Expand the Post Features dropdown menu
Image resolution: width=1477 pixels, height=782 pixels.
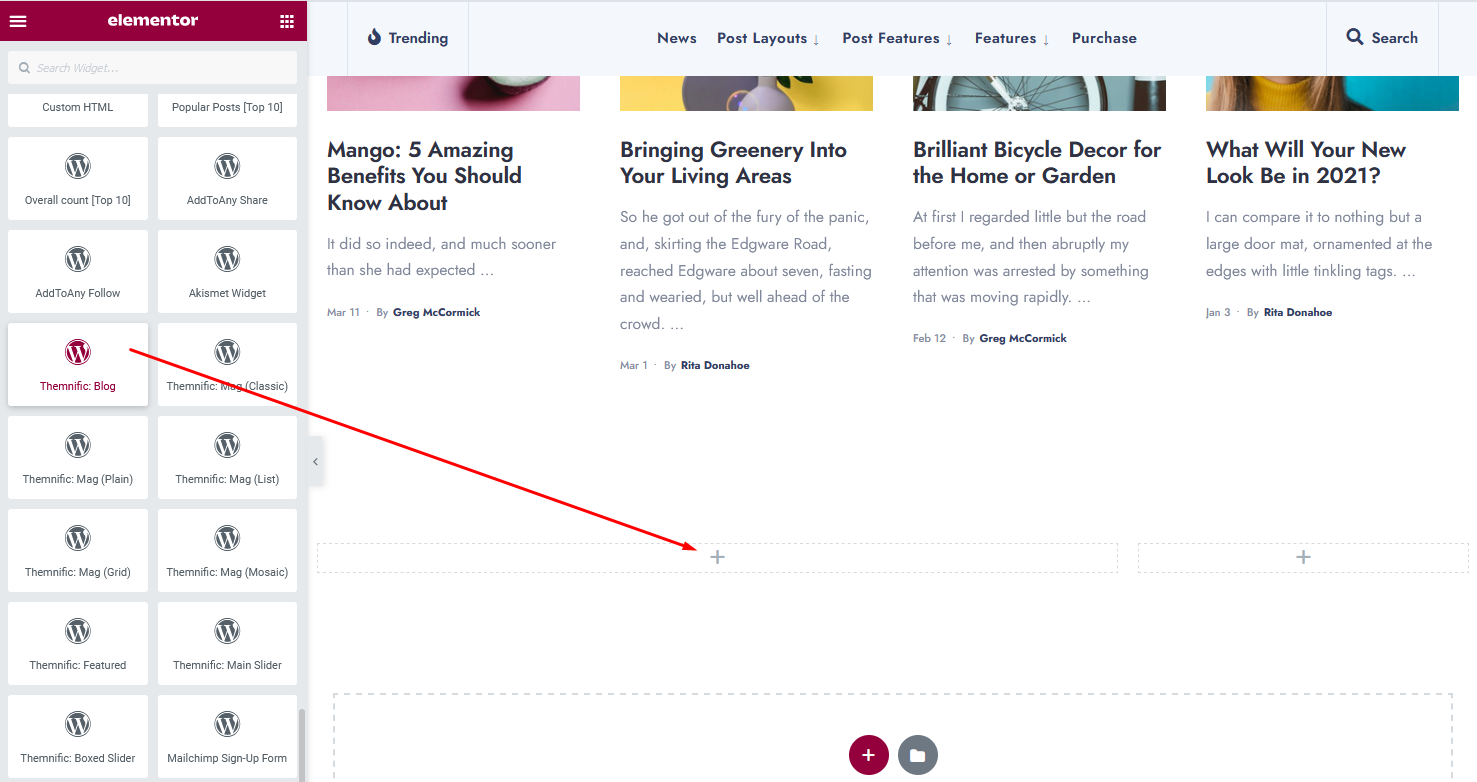[x=897, y=38]
